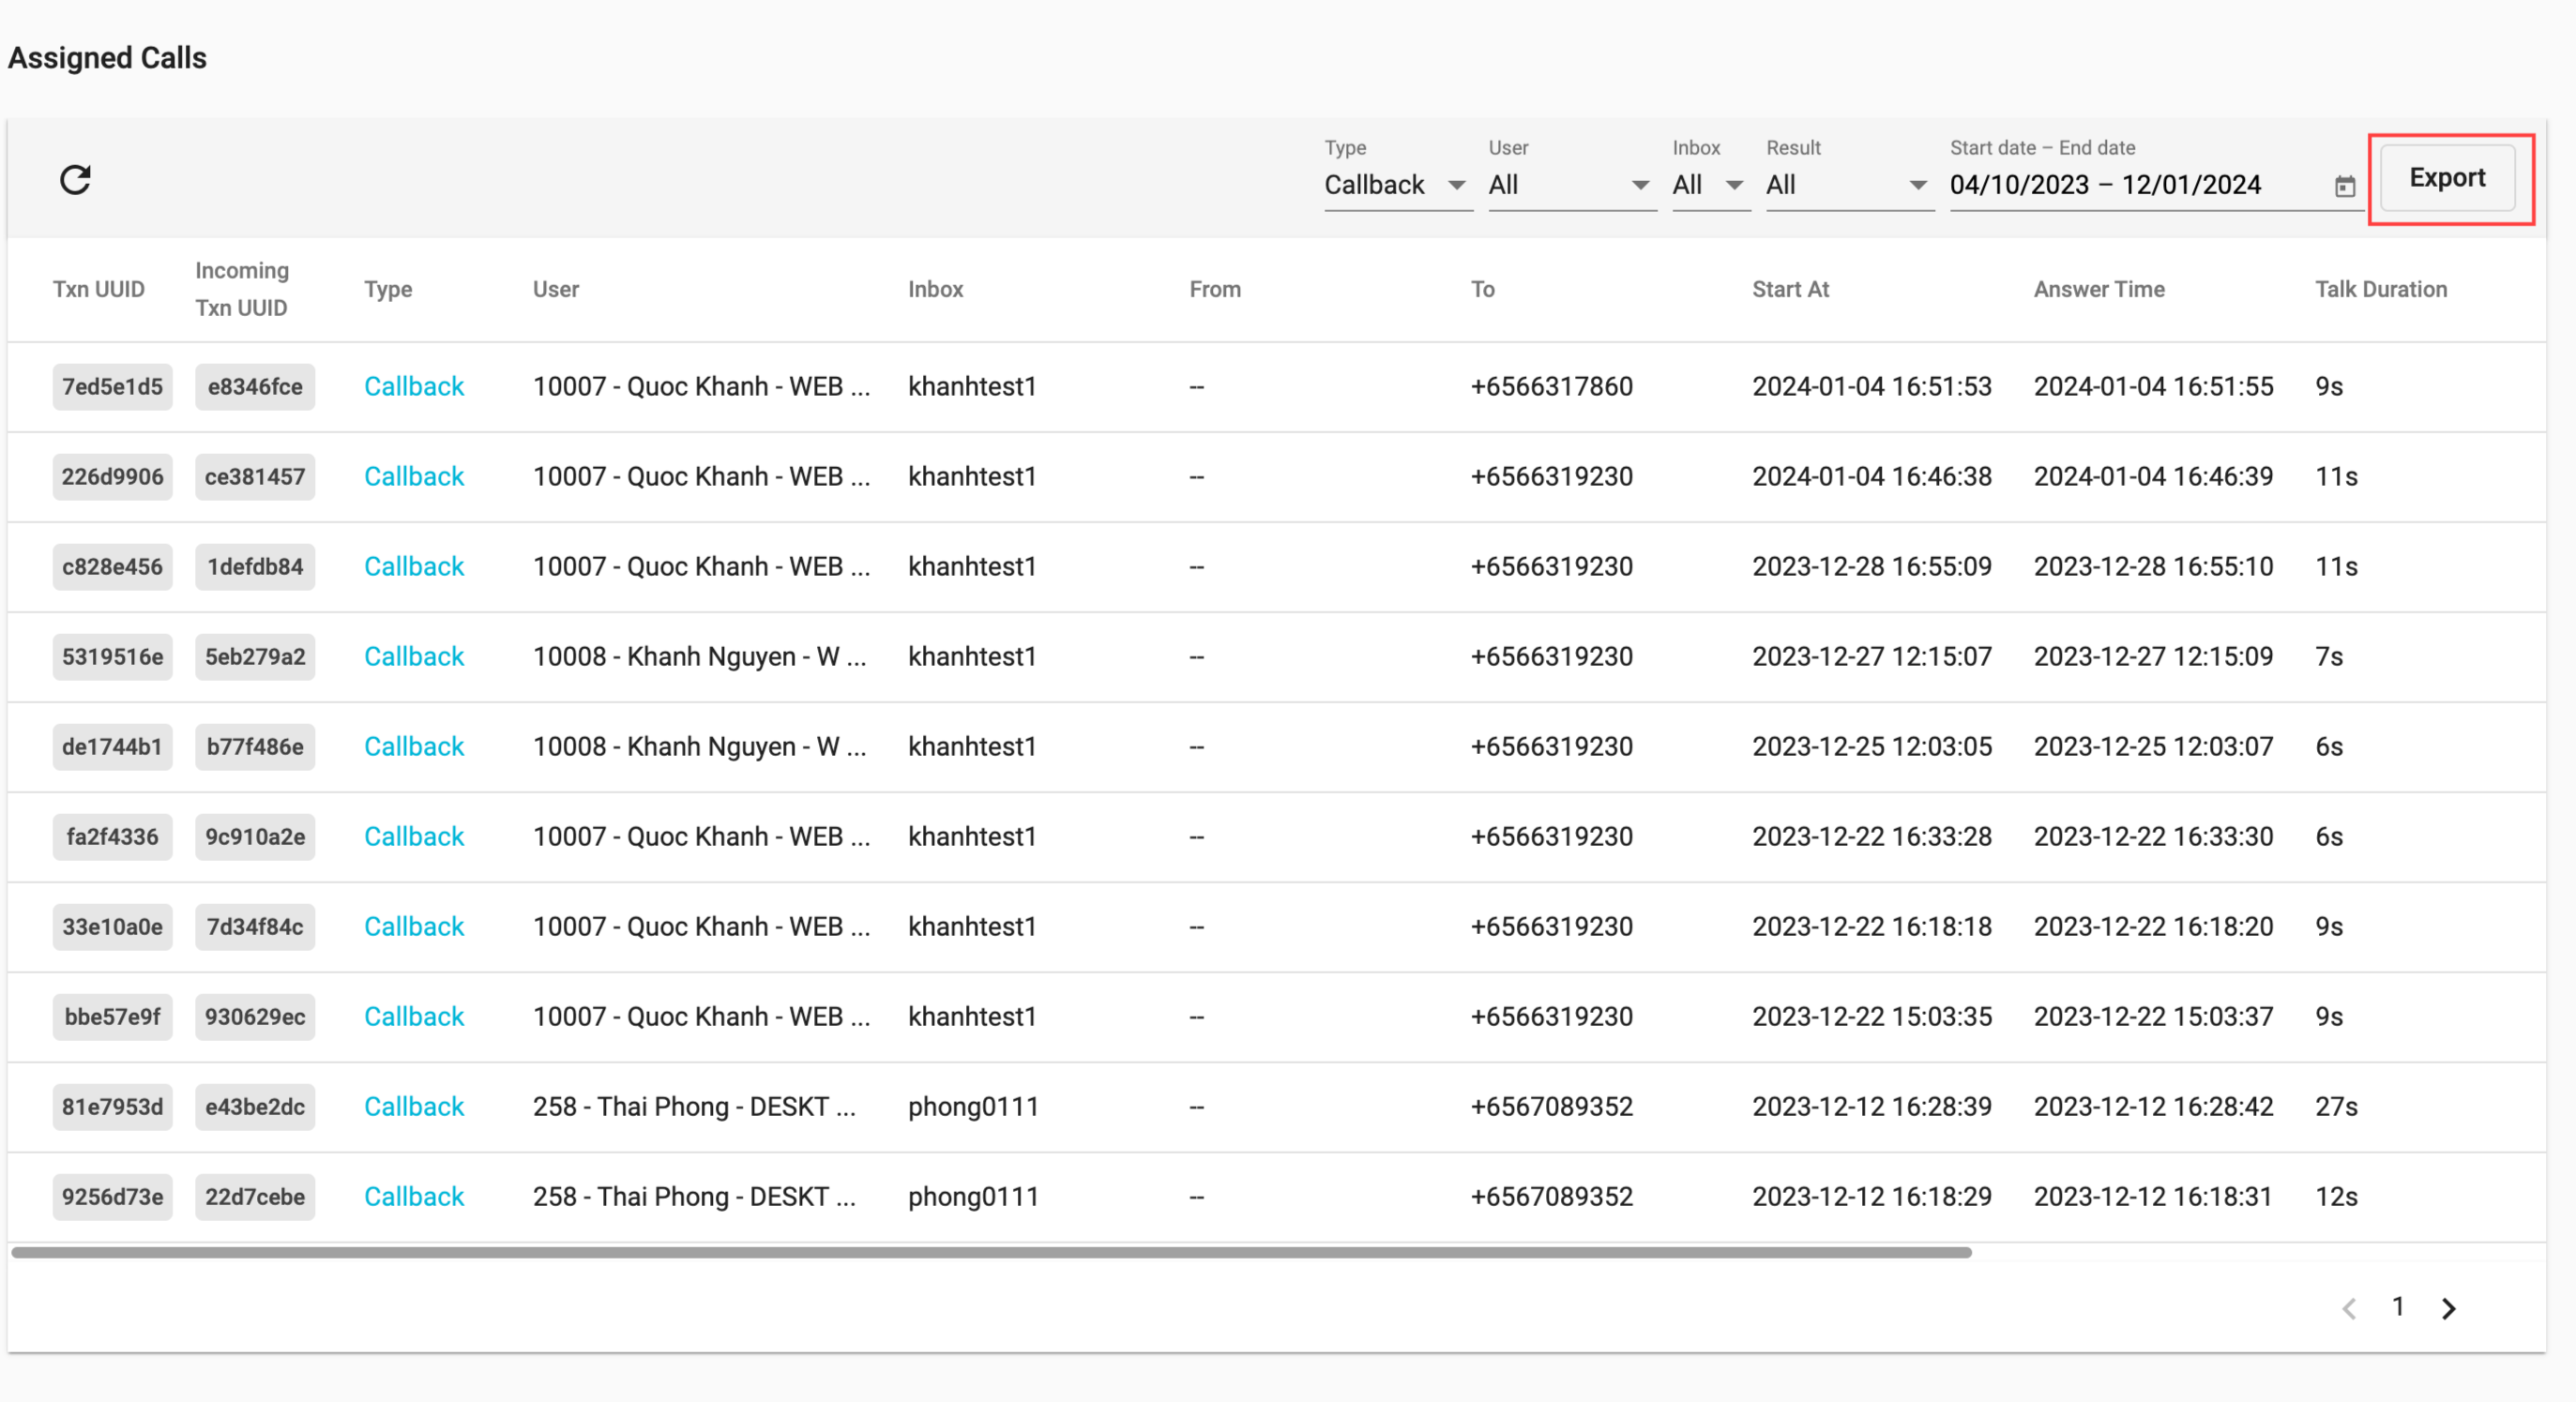
Task: Click inbox phong0111 in row 81e7953d
Action: (973, 1107)
